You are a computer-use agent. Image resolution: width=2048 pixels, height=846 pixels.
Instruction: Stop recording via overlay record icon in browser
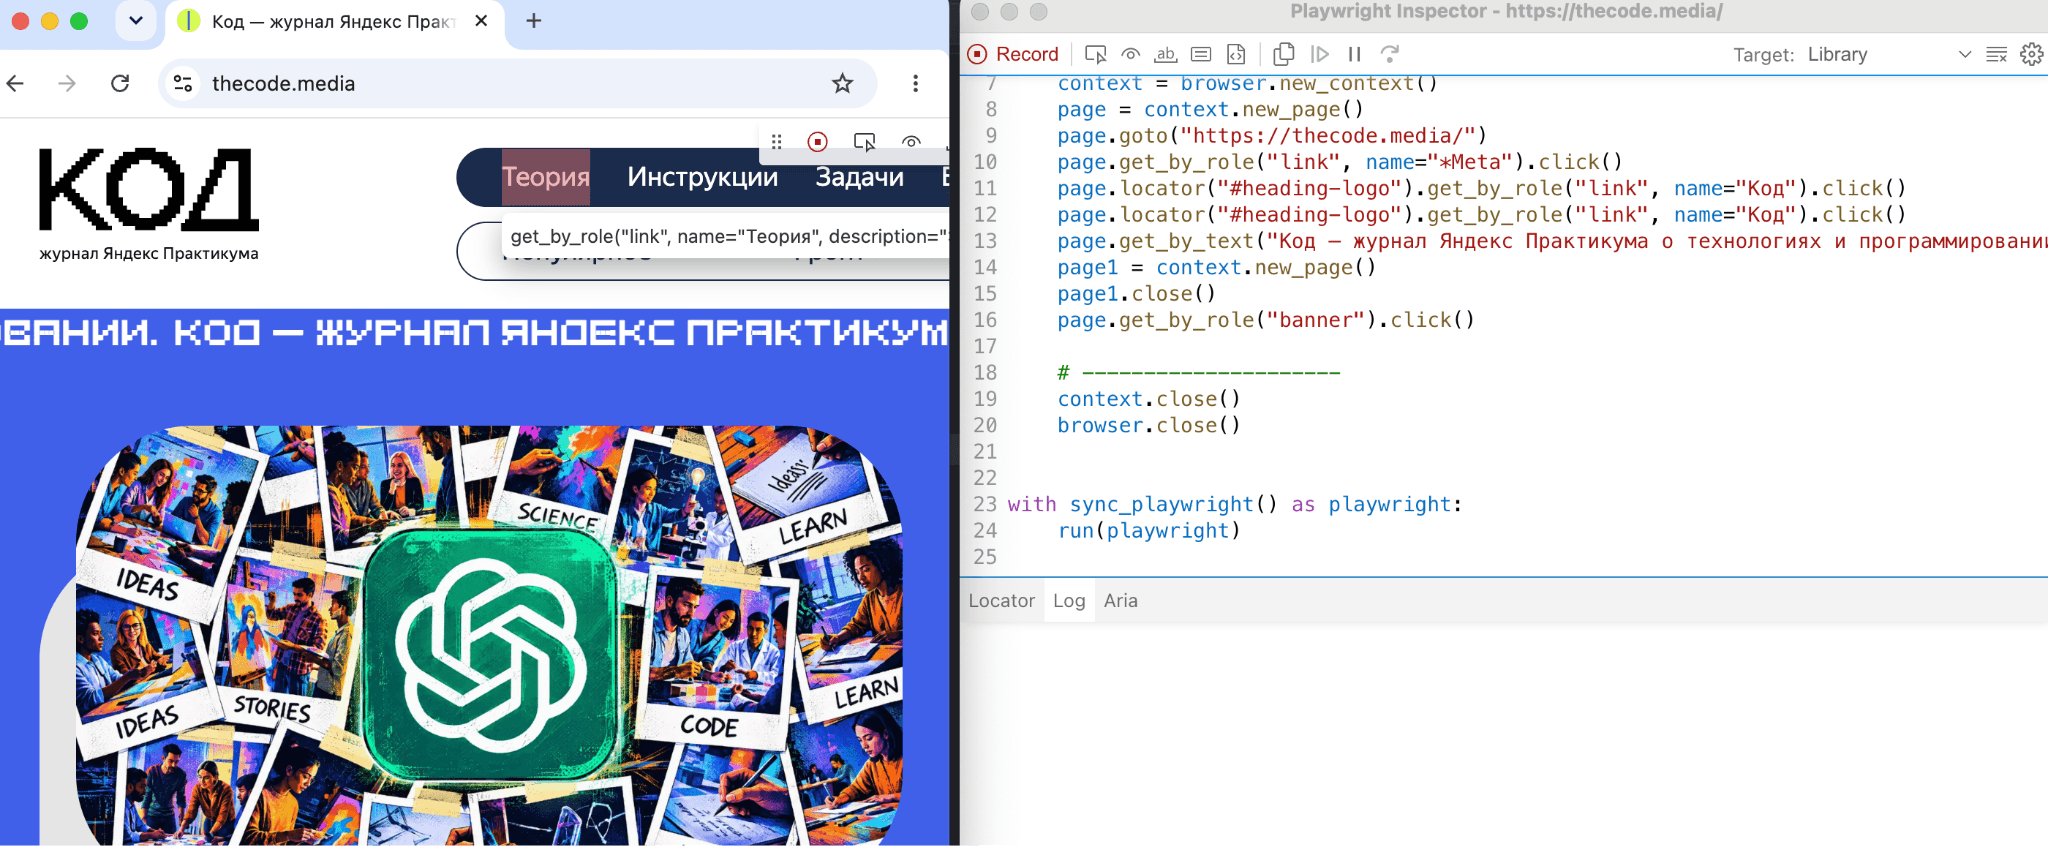tap(818, 142)
